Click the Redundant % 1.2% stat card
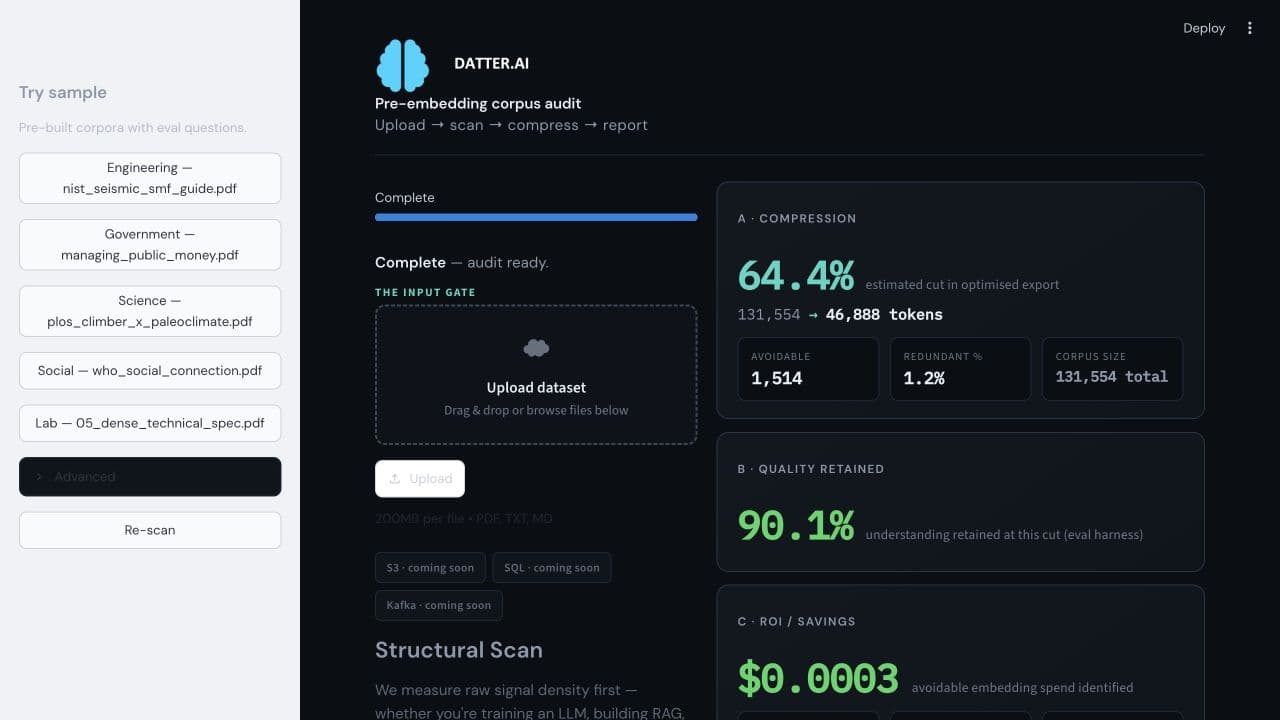This screenshot has width=1280, height=720. pyautogui.click(x=960, y=369)
